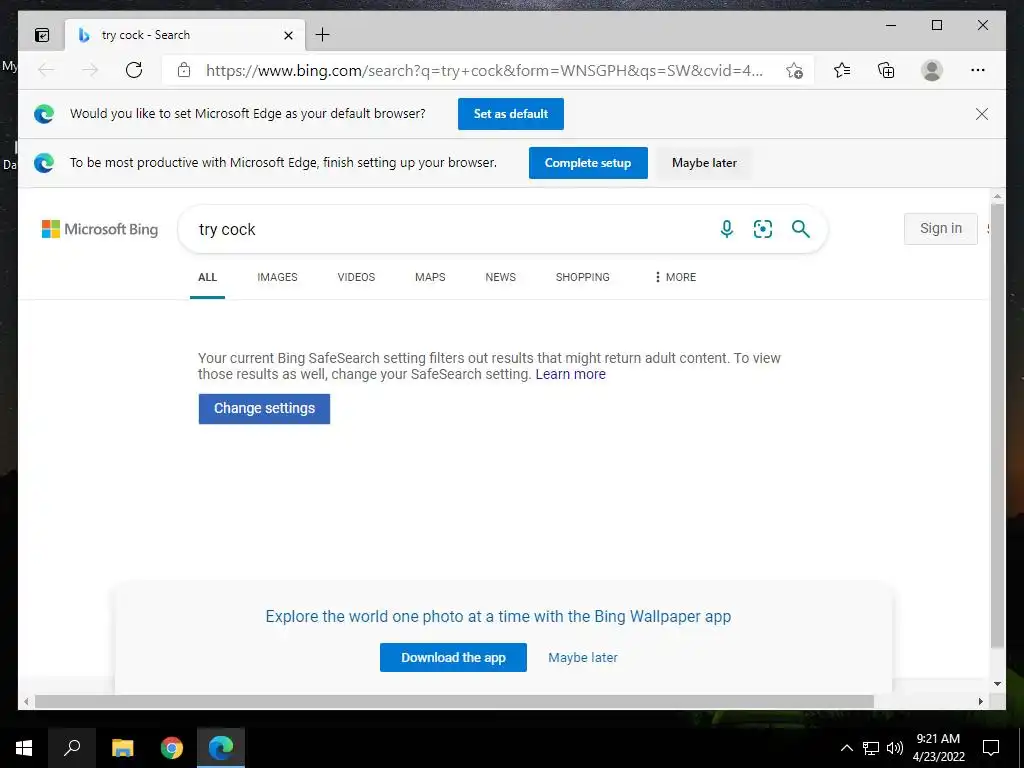Viewport: 1024px width, 768px height.
Task: Add this page to favorites
Action: (794, 70)
